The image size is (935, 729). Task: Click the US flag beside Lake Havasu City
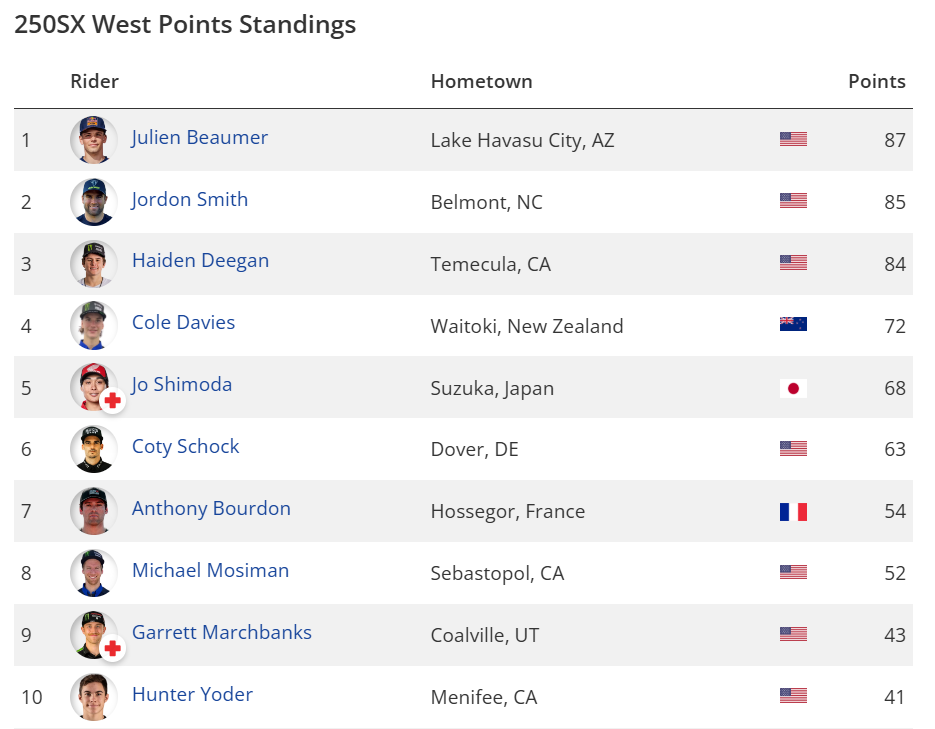click(x=793, y=139)
